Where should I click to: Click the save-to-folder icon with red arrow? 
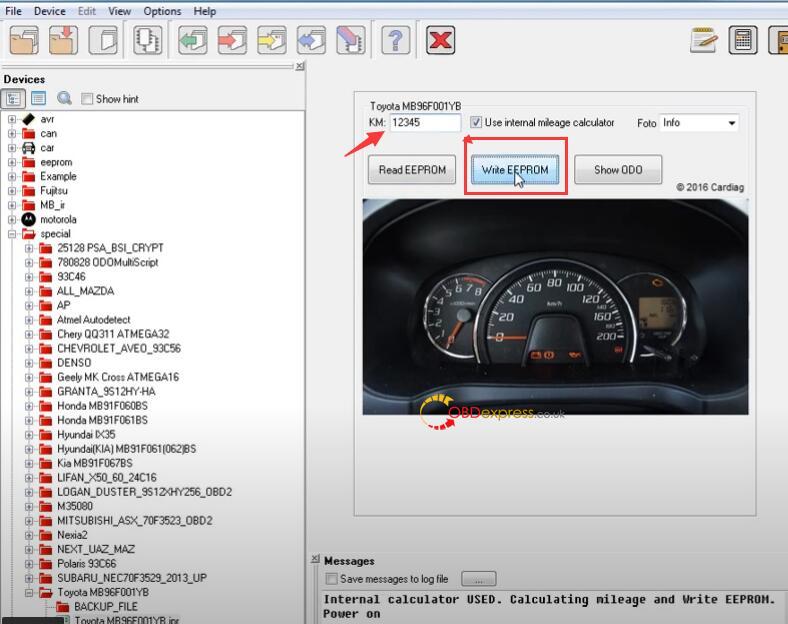[x=63, y=40]
